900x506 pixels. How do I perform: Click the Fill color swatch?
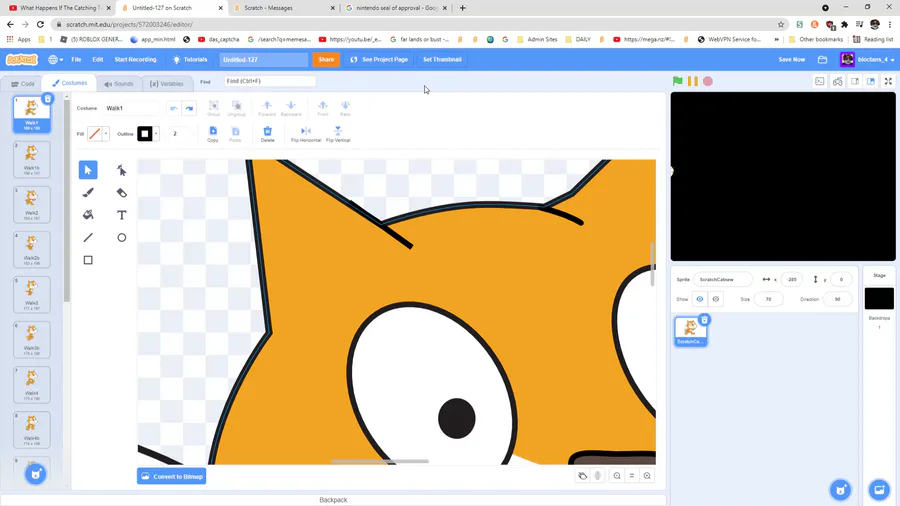click(x=95, y=134)
